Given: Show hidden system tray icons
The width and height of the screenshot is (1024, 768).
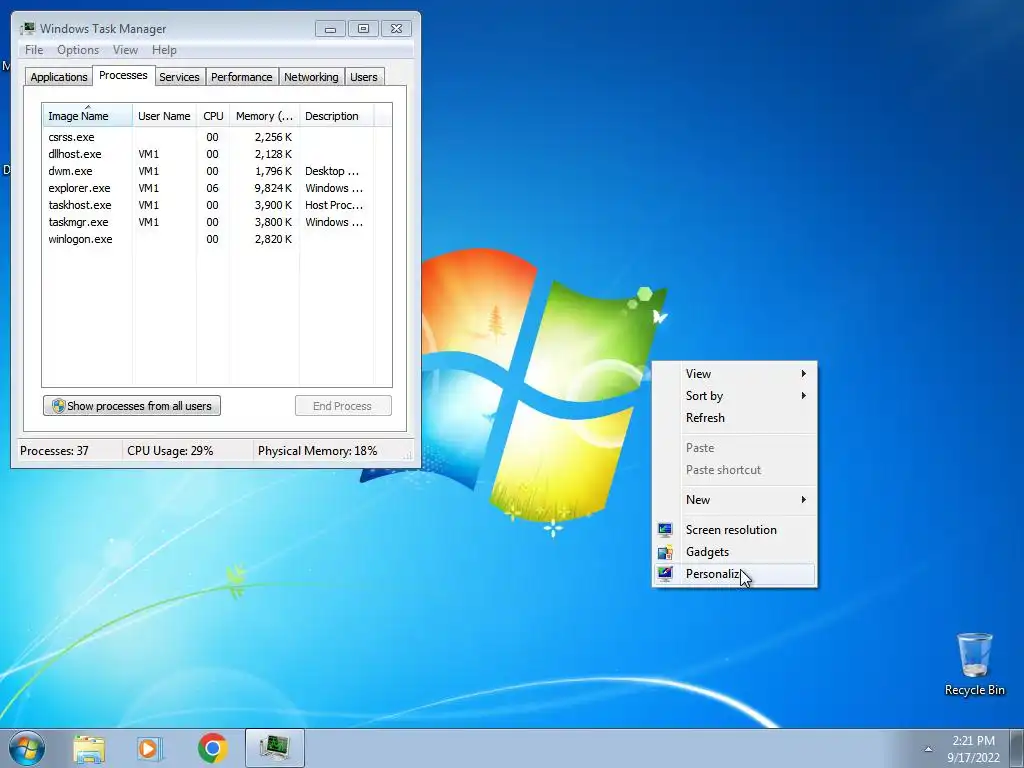Looking at the screenshot, I should 928,749.
